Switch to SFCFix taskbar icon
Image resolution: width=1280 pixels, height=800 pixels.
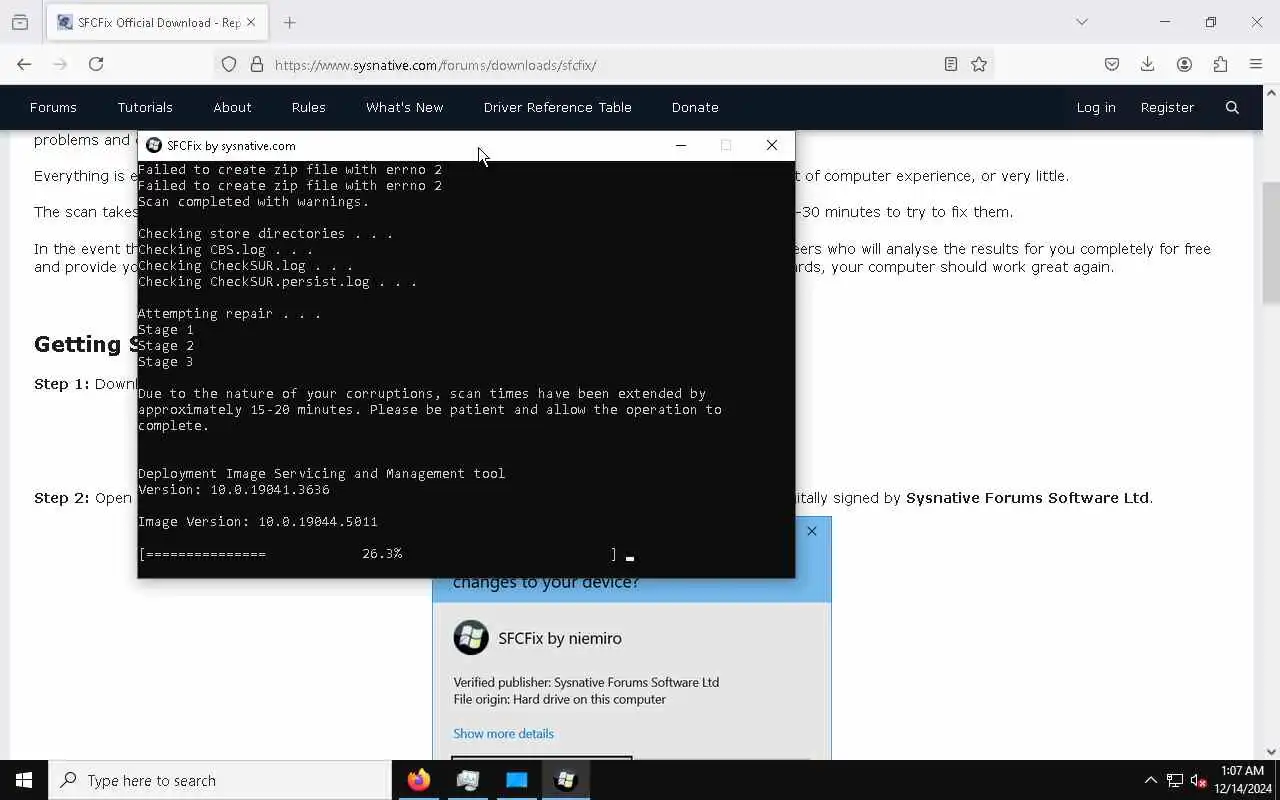point(566,780)
